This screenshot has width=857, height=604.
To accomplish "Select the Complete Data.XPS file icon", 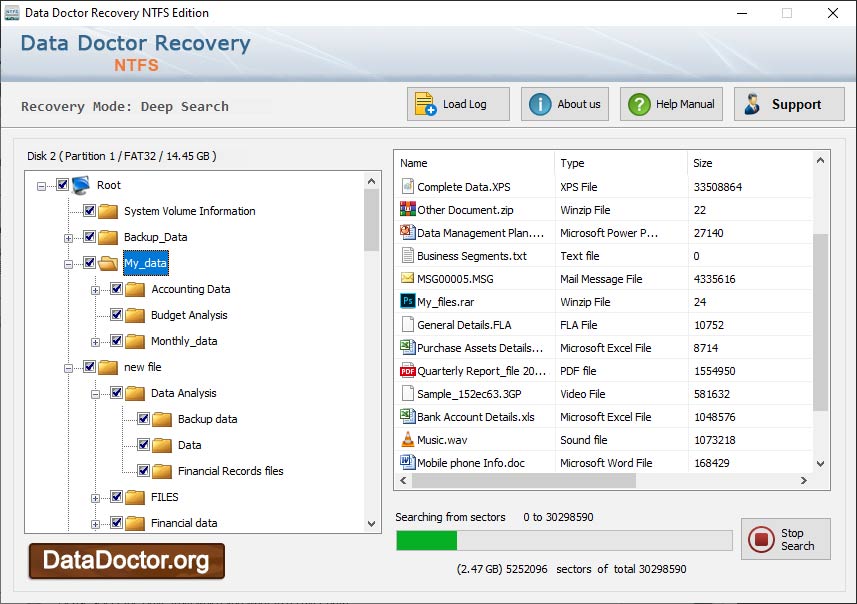I will 407,187.
